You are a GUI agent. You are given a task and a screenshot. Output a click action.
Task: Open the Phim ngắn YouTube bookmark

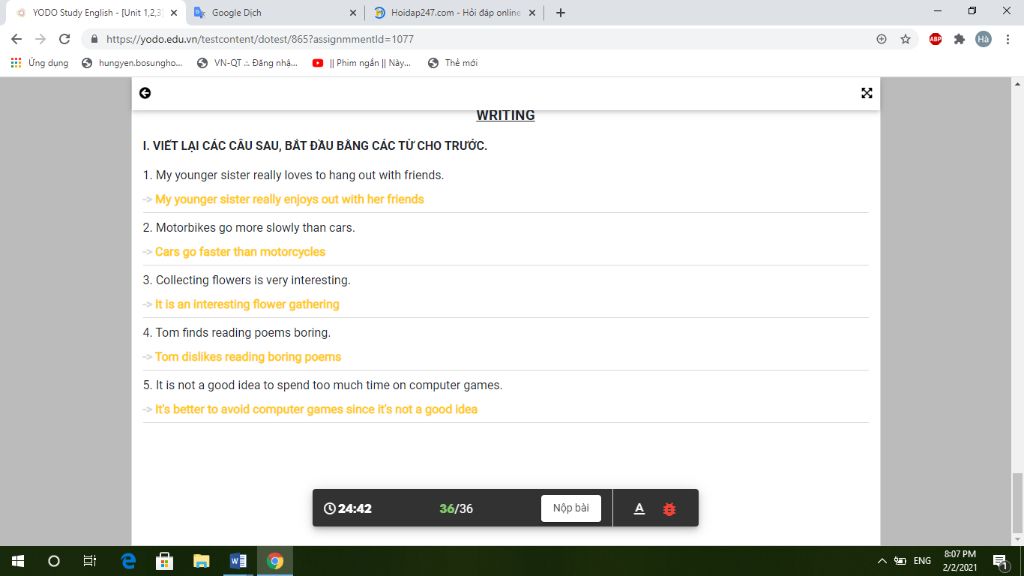[x=362, y=63]
